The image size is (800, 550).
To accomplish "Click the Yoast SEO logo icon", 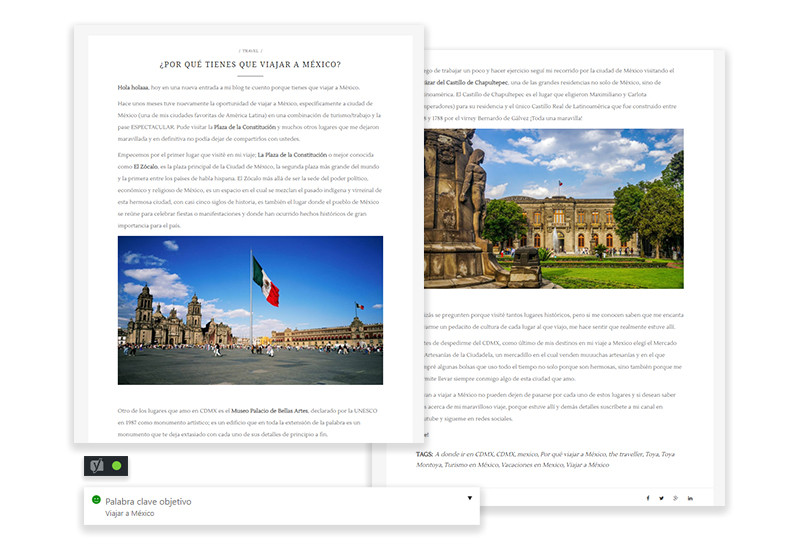I will pyautogui.click(x=97, y=465).
